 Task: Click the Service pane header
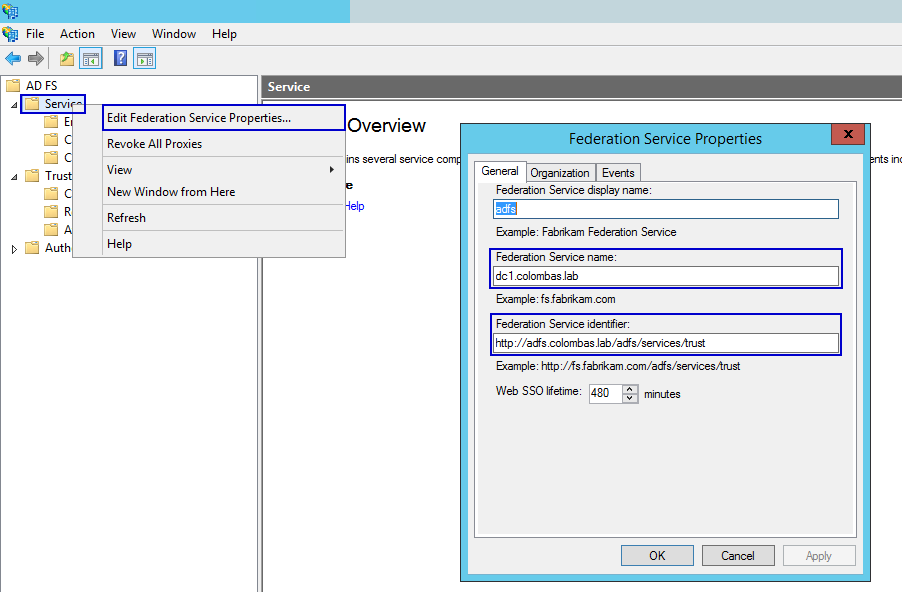[582, 87]
